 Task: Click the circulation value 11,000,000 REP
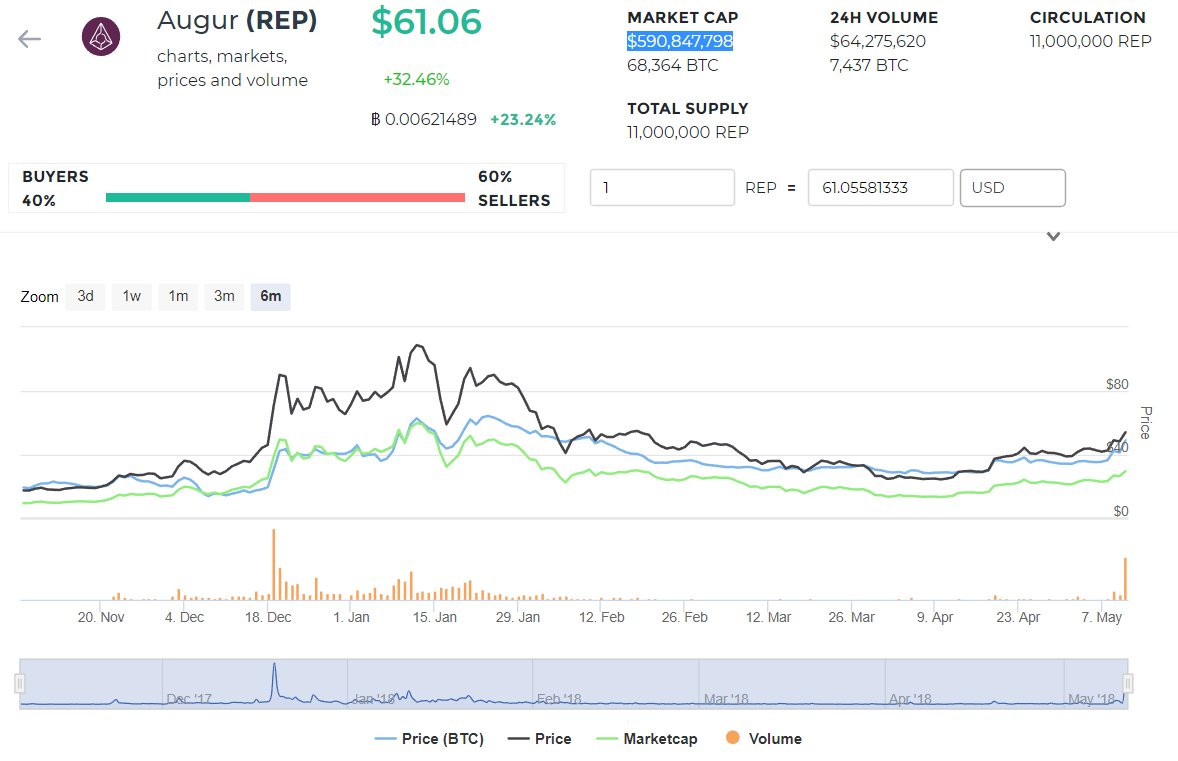(x=1090, y=41)
